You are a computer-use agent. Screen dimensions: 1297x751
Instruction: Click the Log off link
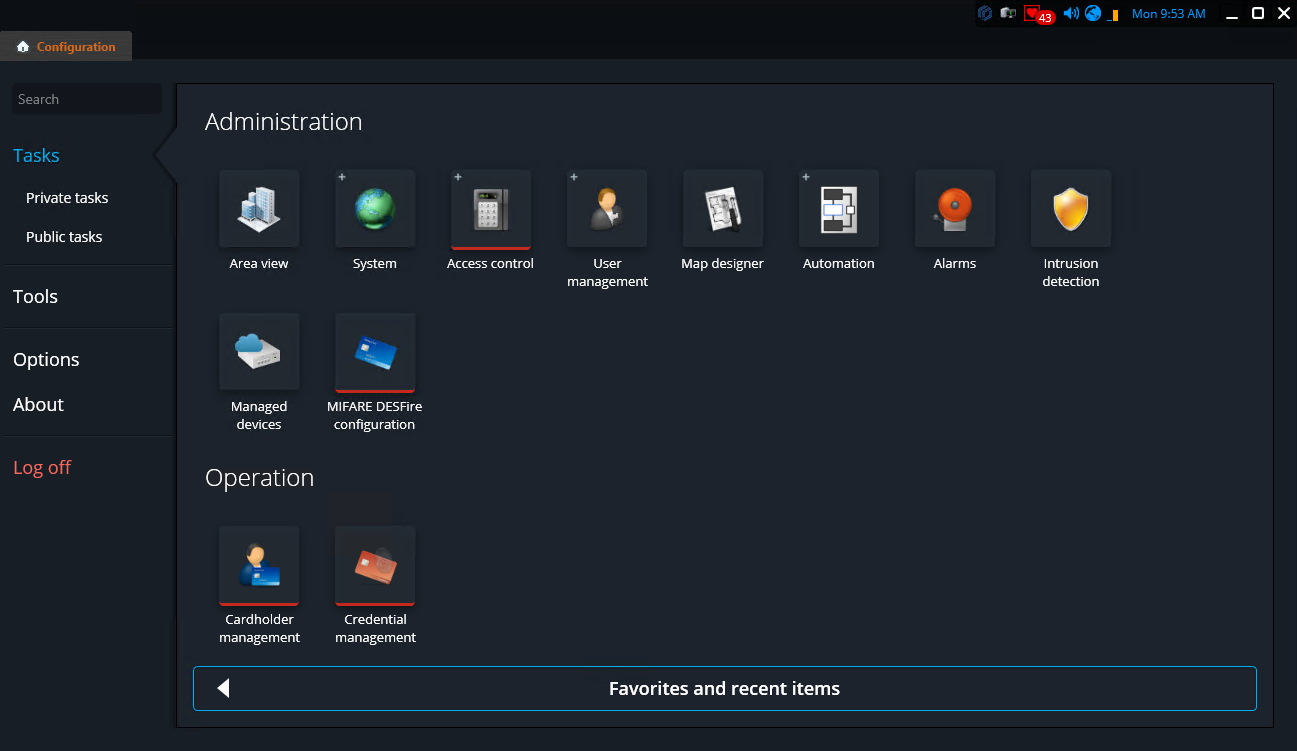(x=42, y=468)
